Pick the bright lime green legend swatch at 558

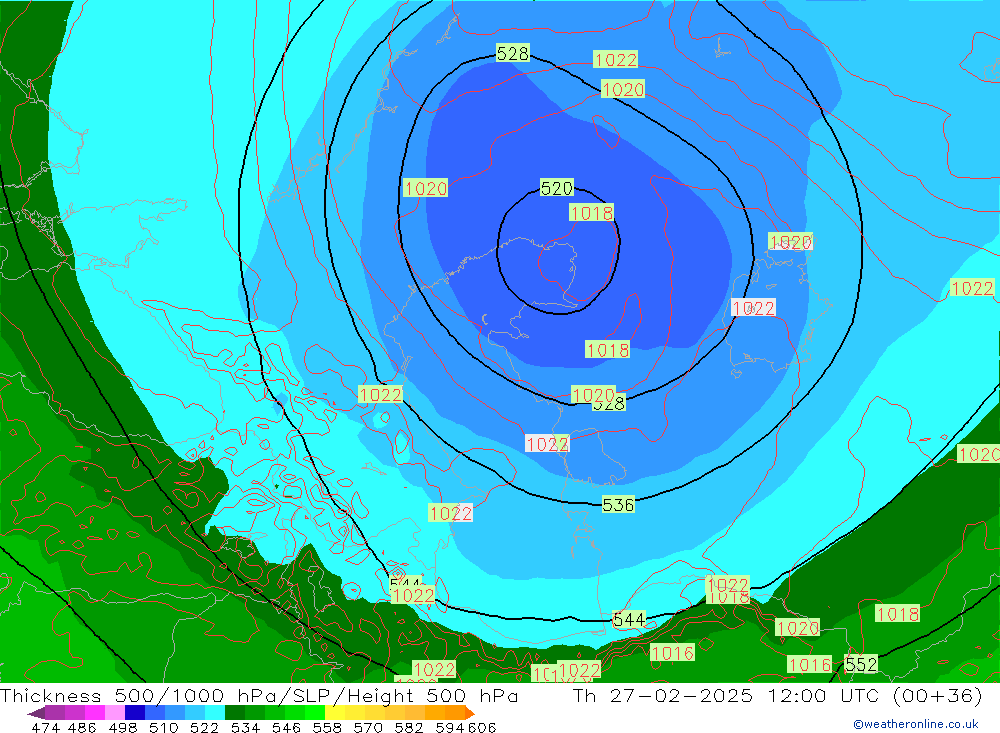pyautogui.click(x=314, y=713)
